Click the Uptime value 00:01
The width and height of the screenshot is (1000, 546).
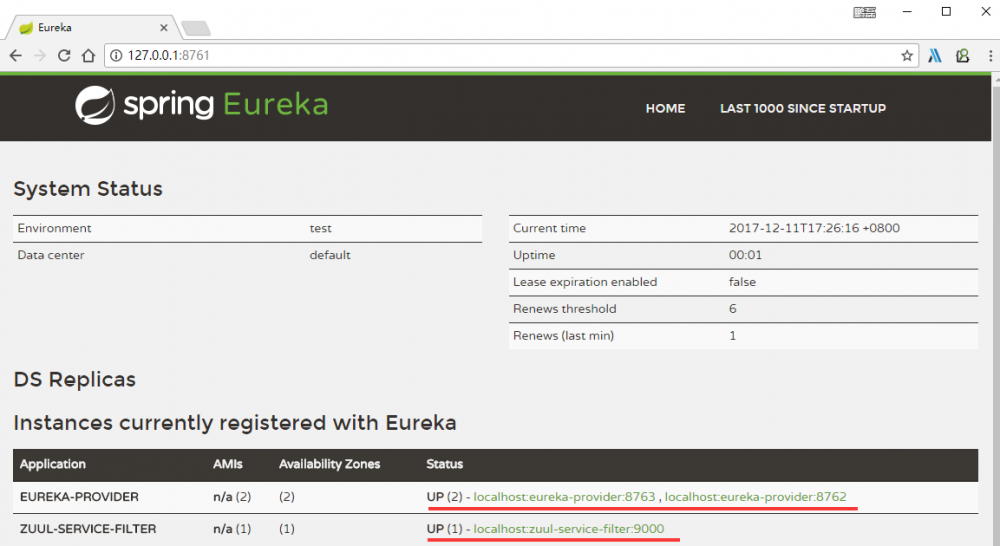click(x=746, y=255)
